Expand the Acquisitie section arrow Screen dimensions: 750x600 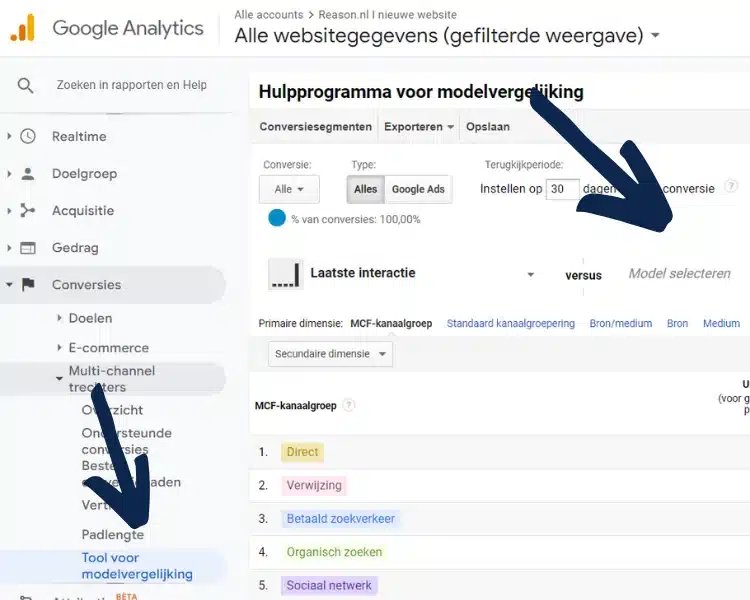click(x=9, y=211)
